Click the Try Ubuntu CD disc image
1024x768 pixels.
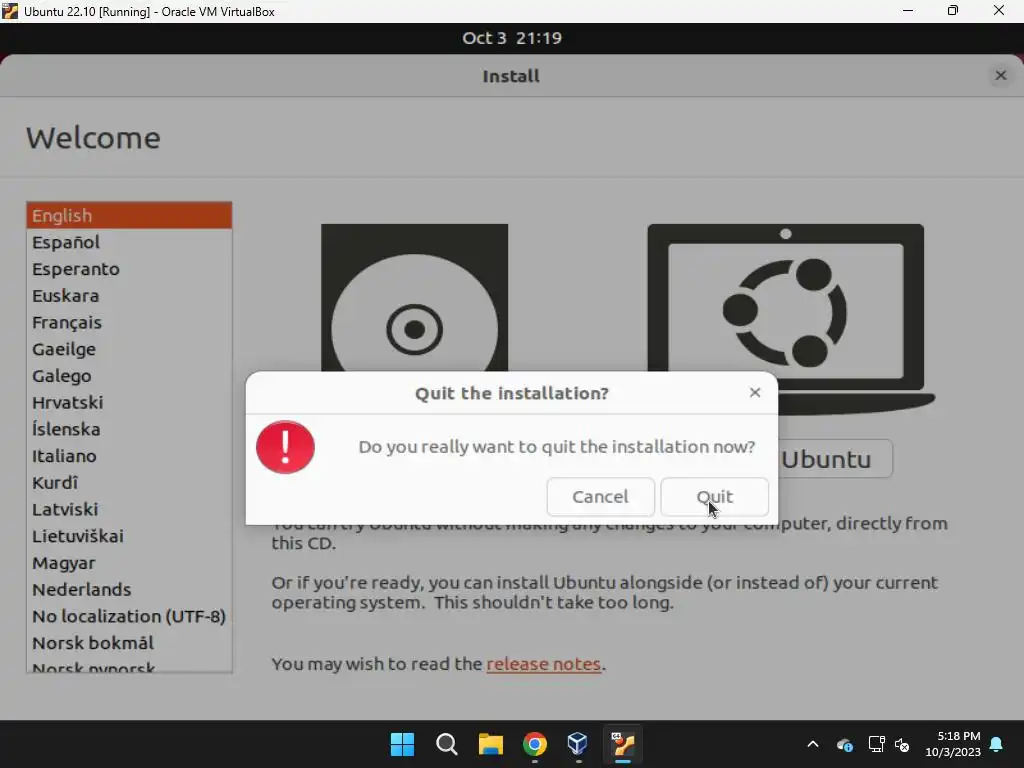(x=414, y=298)
